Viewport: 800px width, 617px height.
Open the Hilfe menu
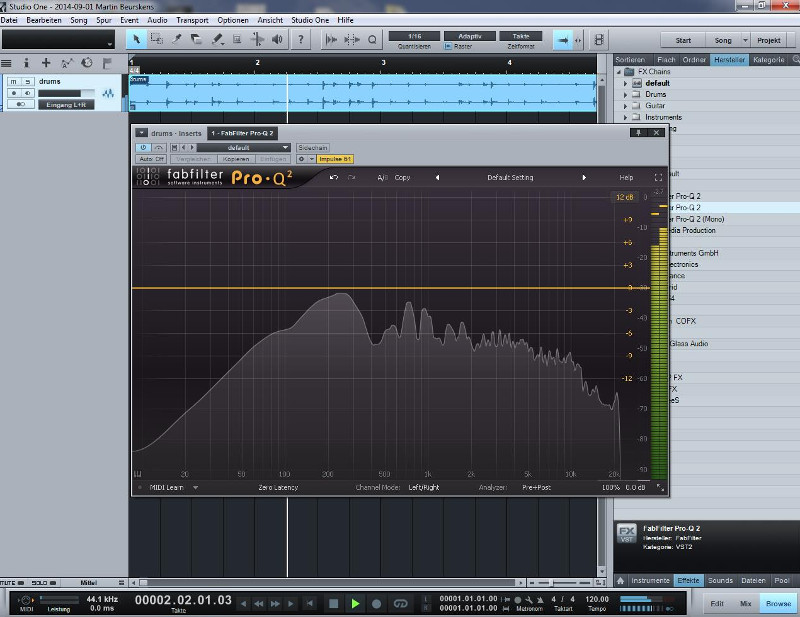coord(345,20)
